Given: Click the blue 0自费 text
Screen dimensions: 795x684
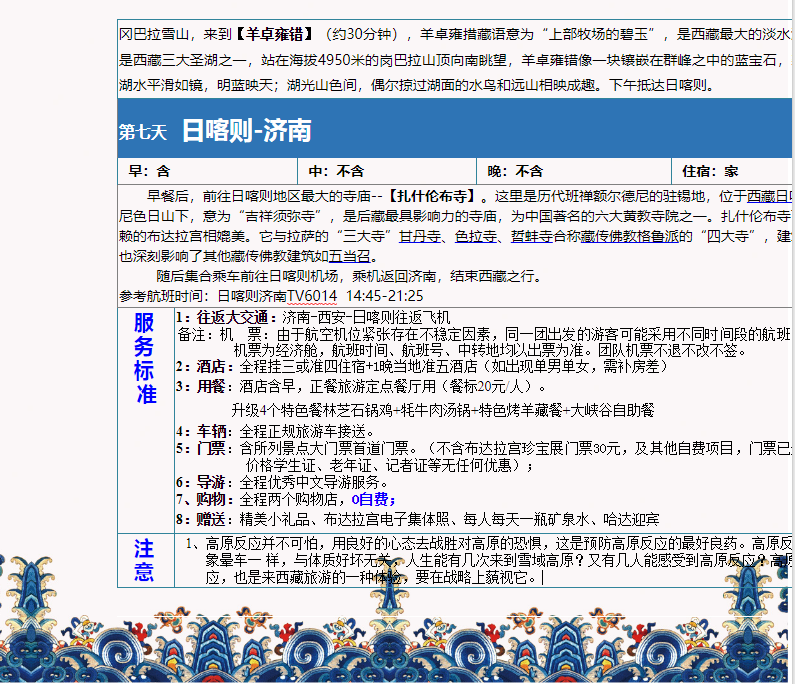Looking at the screenshot, I should click(x=373, y=499).
